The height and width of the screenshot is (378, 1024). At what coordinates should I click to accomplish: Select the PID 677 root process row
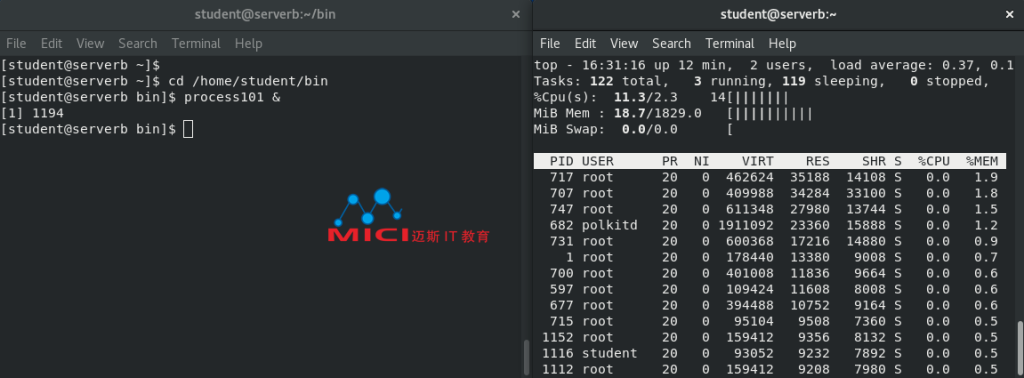tap(770, 305)
